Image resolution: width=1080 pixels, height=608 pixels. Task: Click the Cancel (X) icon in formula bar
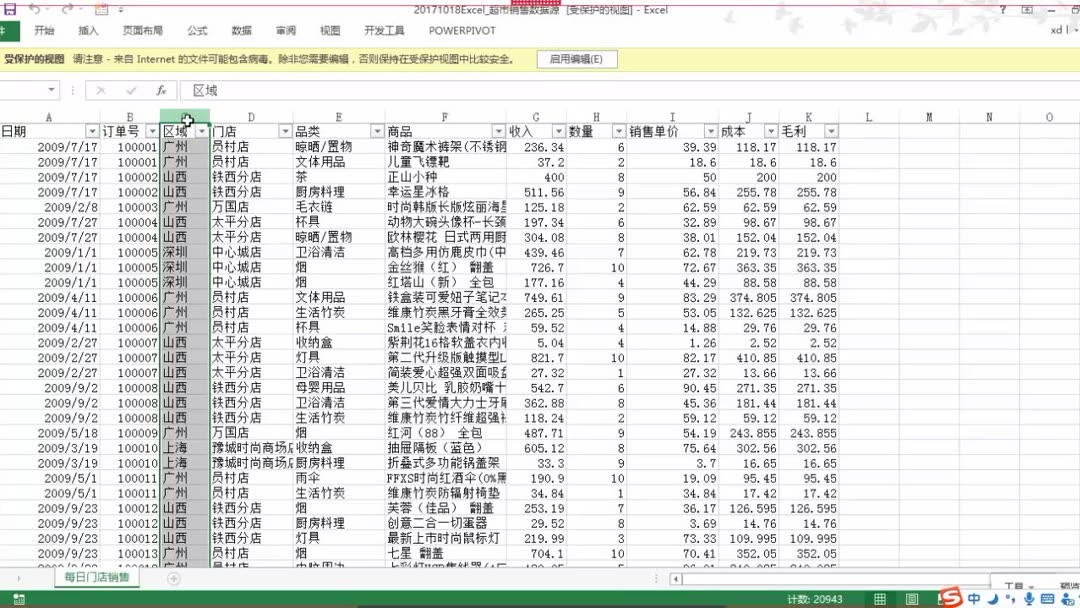(x=100, y=90)
